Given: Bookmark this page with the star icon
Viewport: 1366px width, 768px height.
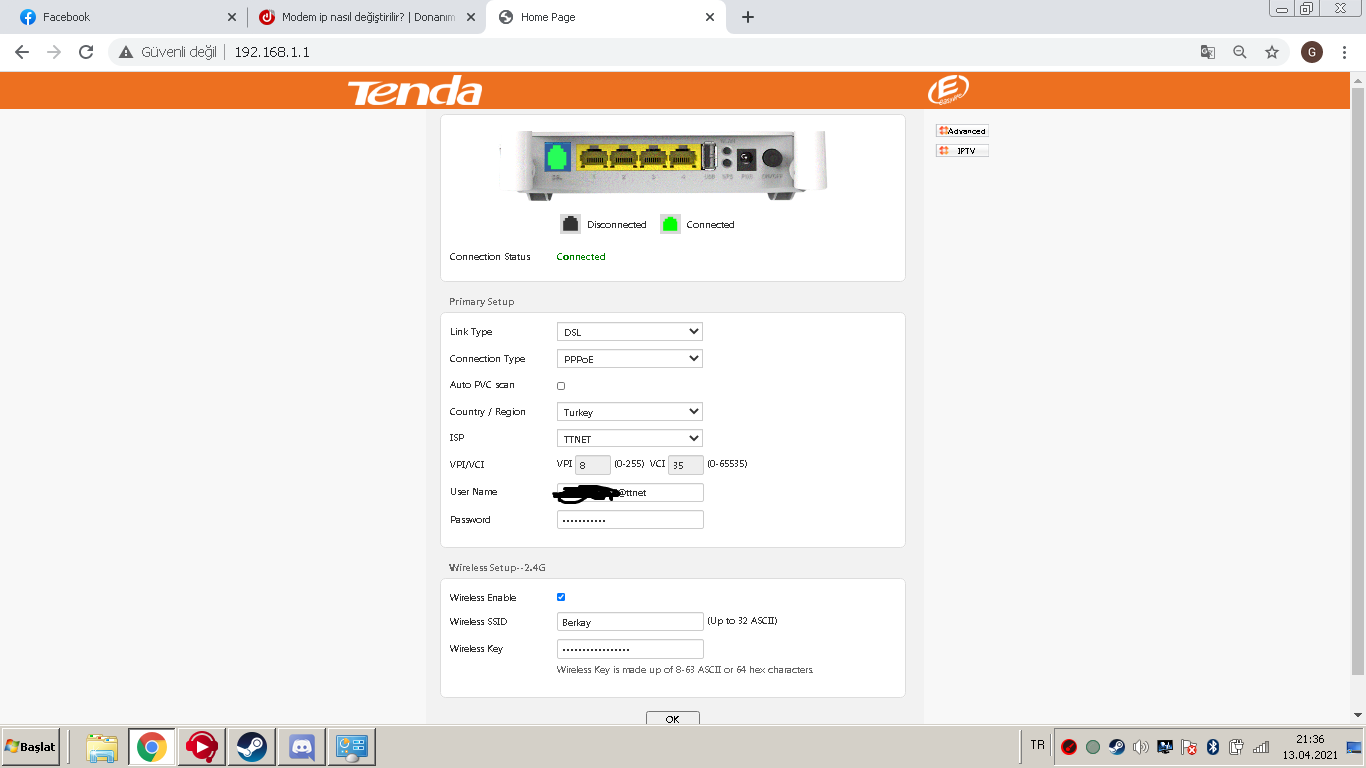Looking at the screenshot, I should [x=1272, y=52].
